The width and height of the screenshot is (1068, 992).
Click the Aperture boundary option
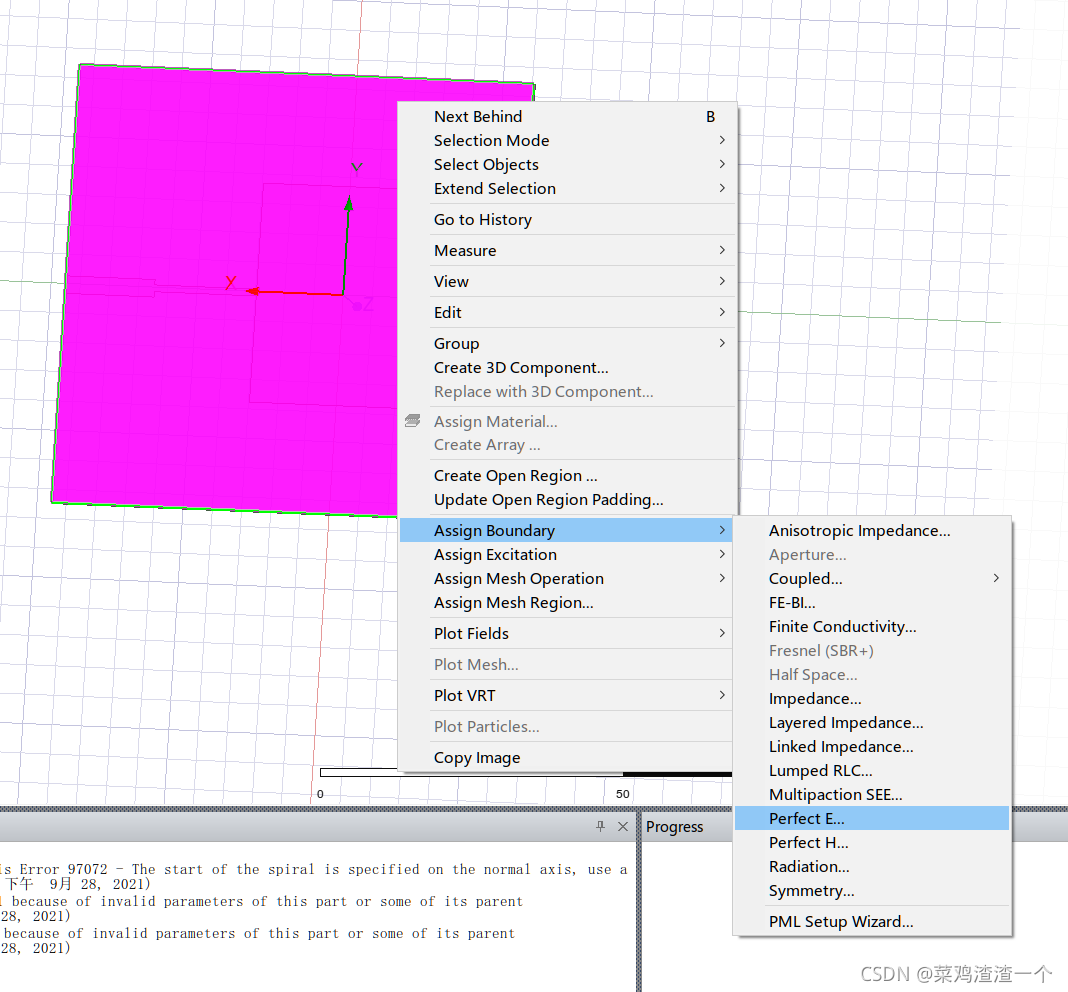tap(872, 555)
